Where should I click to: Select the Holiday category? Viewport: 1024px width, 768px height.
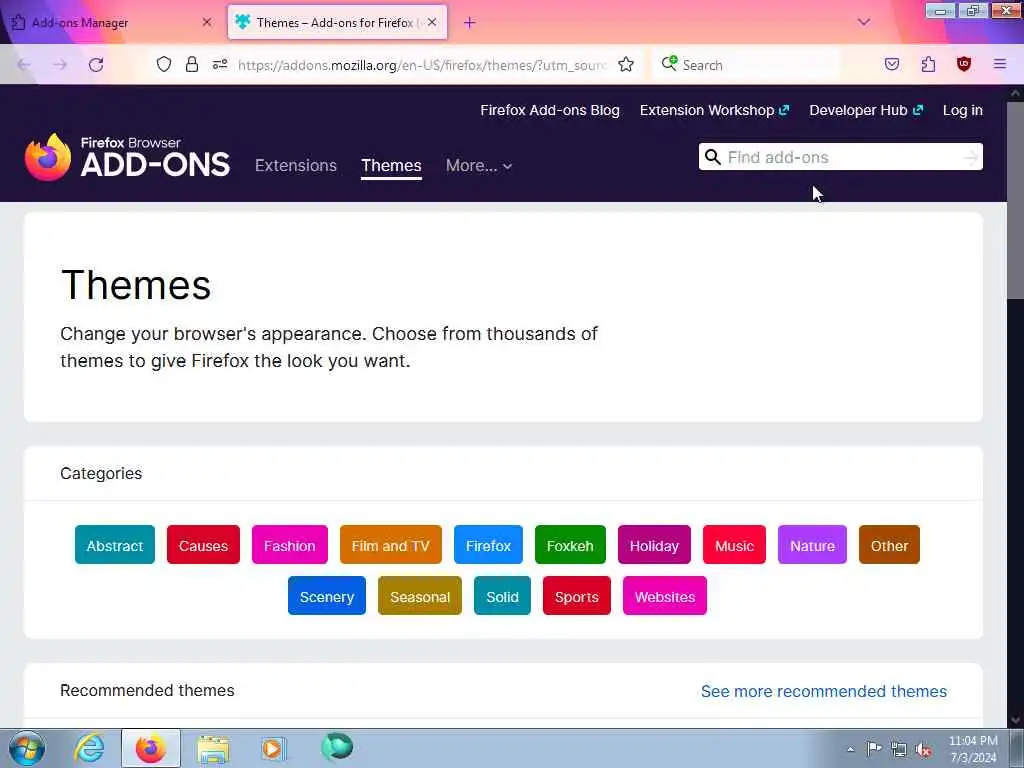pyautogui.click(x=654, y=545)
